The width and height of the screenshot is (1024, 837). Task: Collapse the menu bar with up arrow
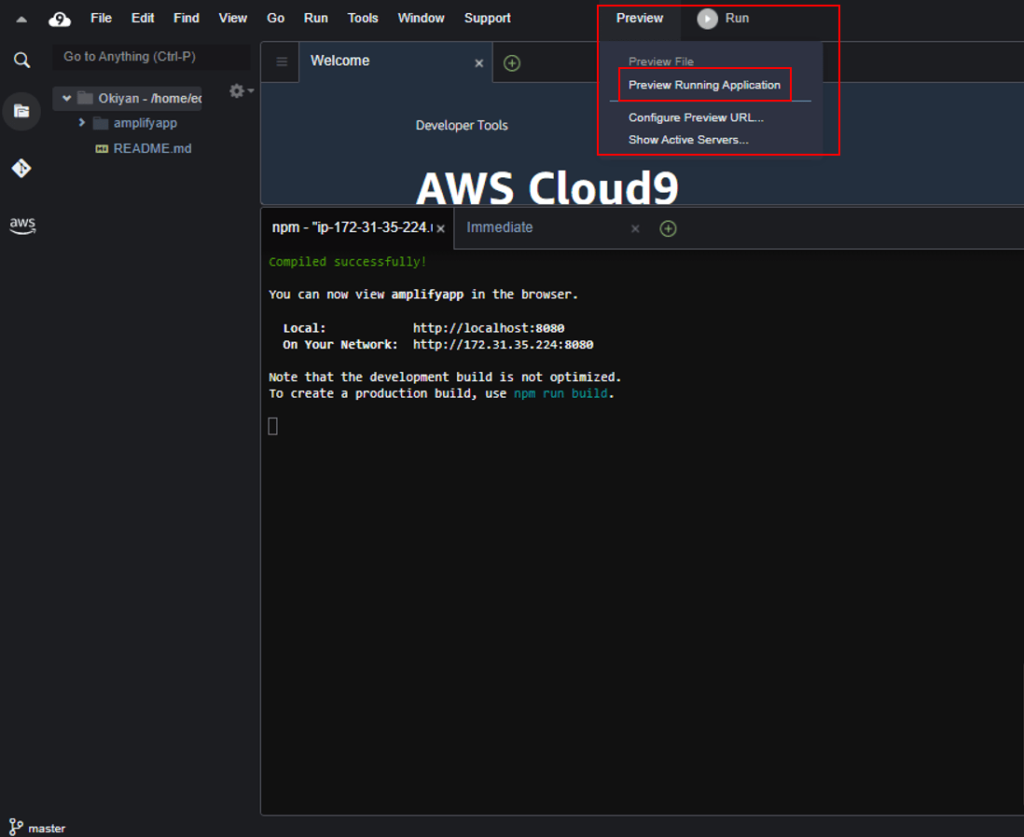(21, 18)
